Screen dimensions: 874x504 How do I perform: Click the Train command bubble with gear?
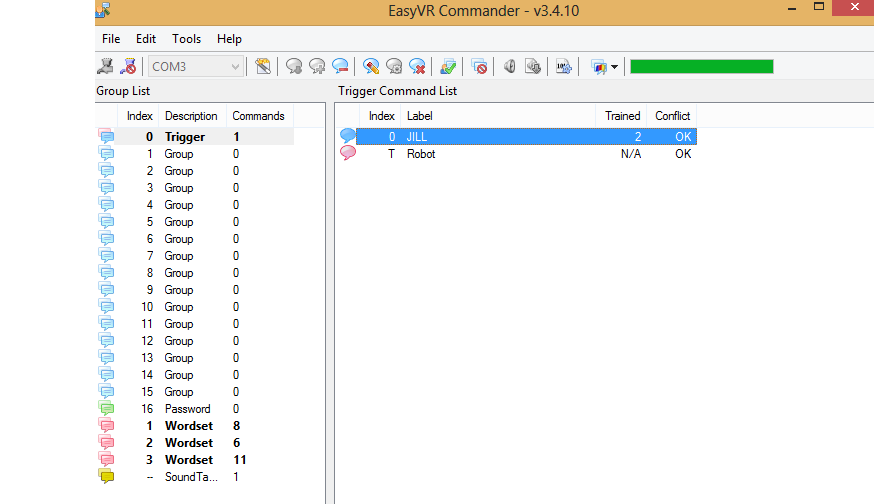394,66
